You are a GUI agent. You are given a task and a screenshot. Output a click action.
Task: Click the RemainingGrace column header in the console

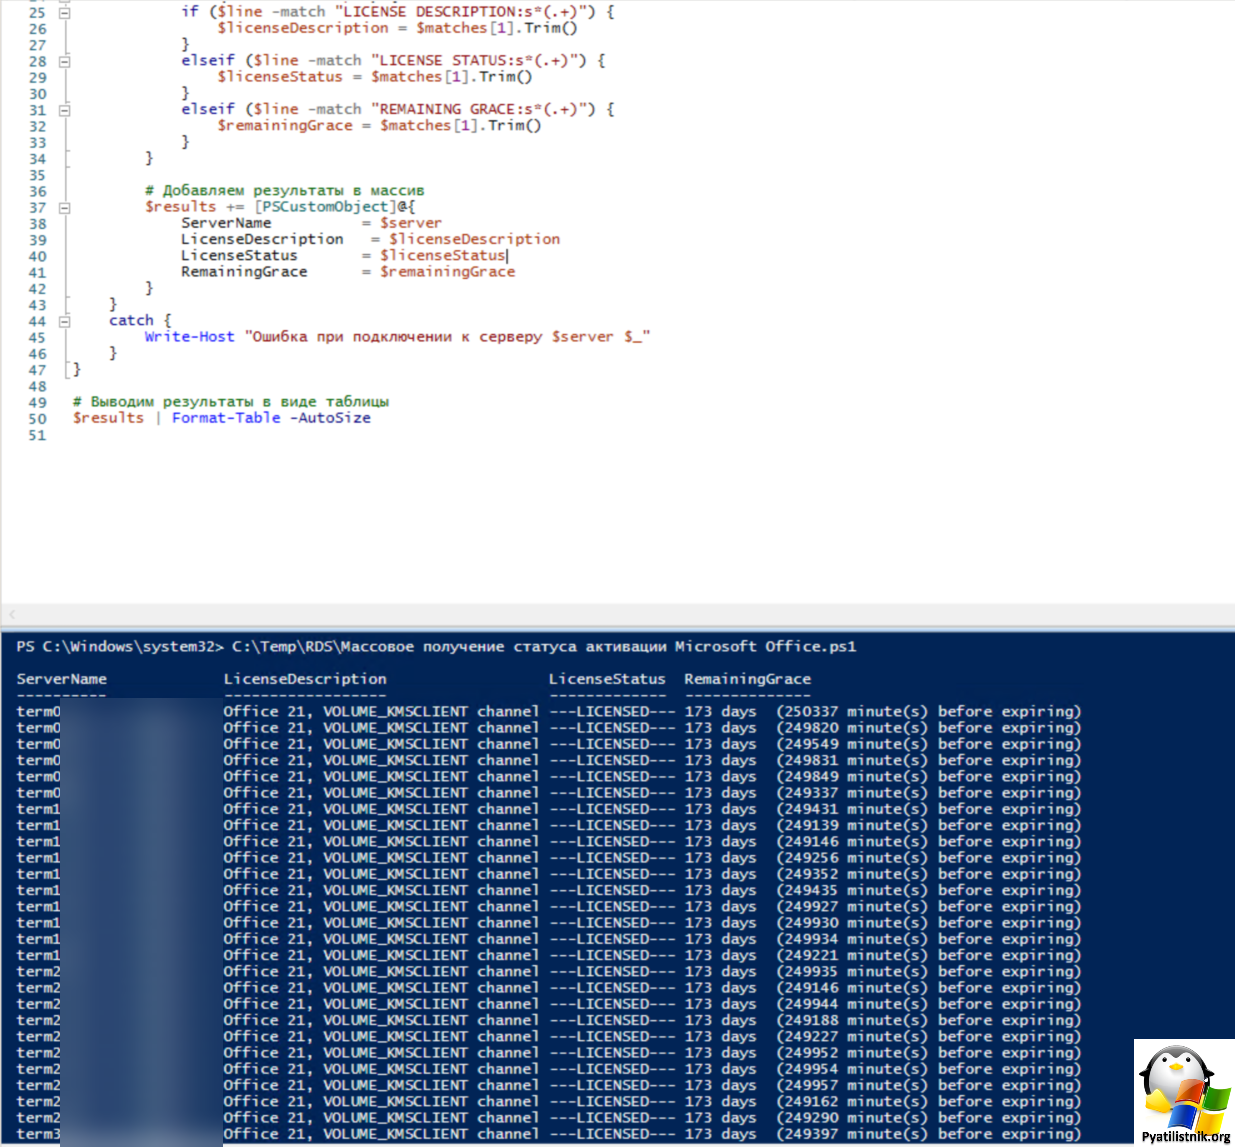(748, 679)
